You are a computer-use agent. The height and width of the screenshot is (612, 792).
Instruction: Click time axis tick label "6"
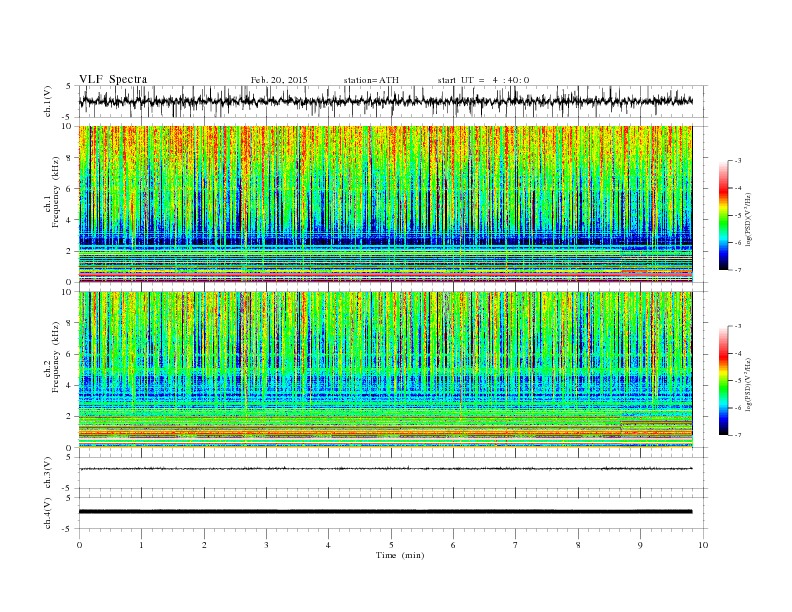453,545
